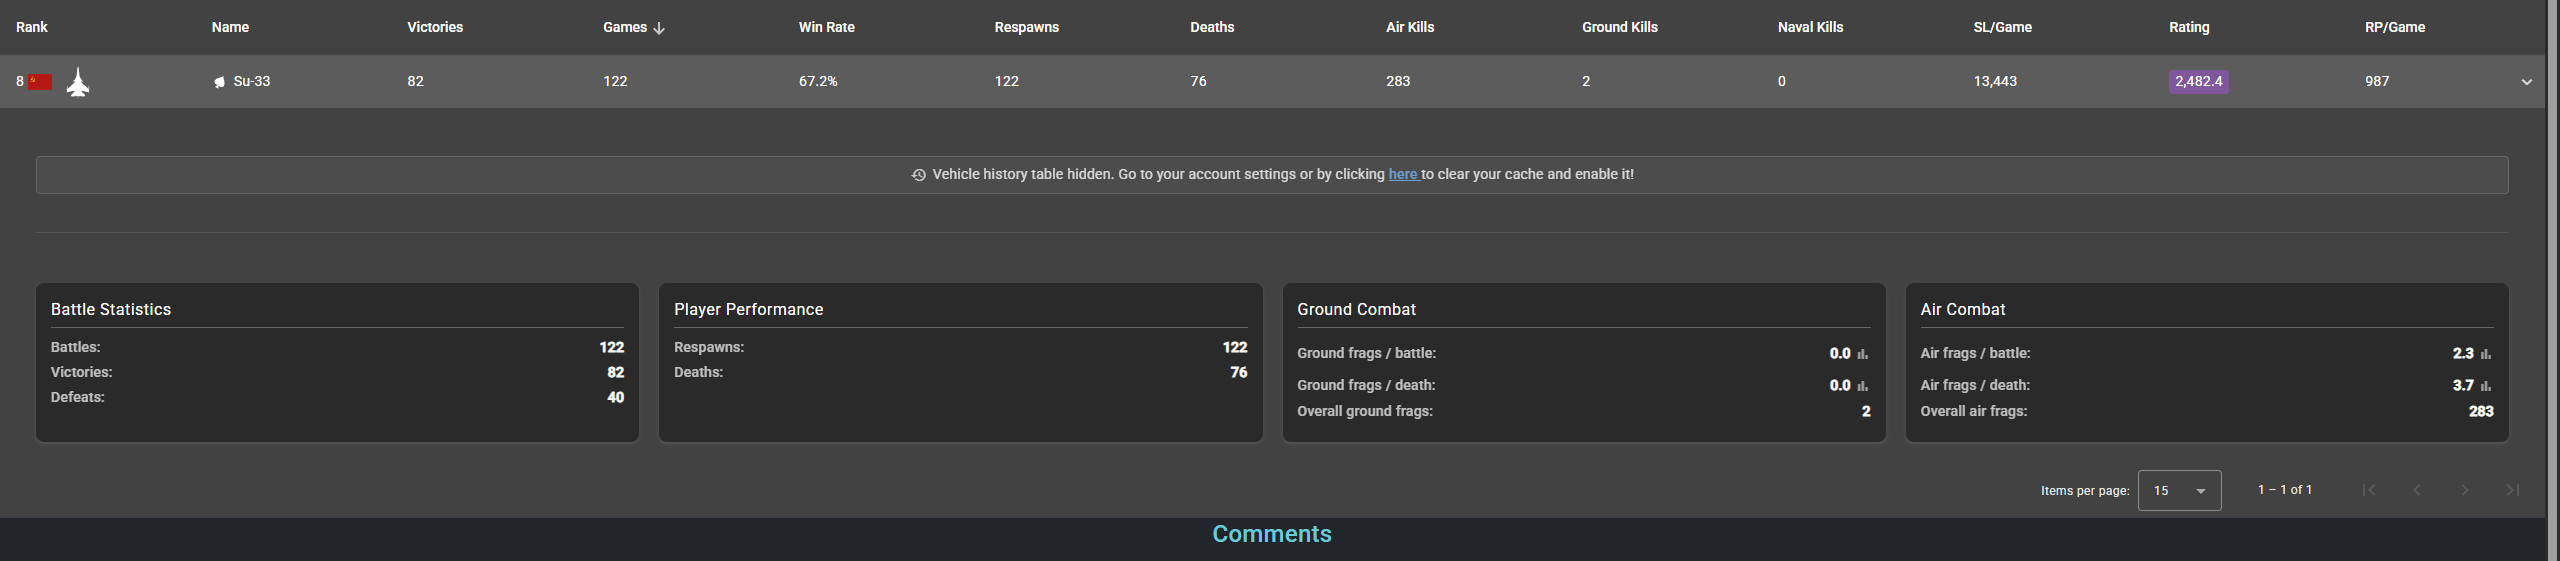2560x561 pixels.
Task: Open chart for Ground frags / battle
Action: tap(1862, 354)
